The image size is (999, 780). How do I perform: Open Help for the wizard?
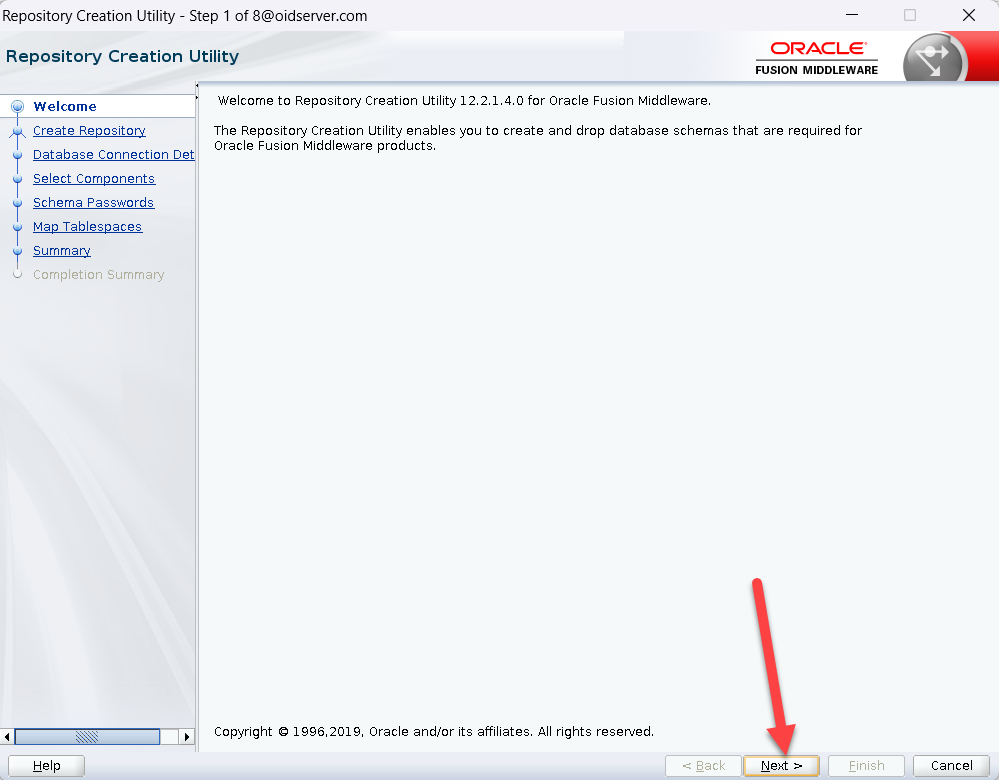coord(46,766)
